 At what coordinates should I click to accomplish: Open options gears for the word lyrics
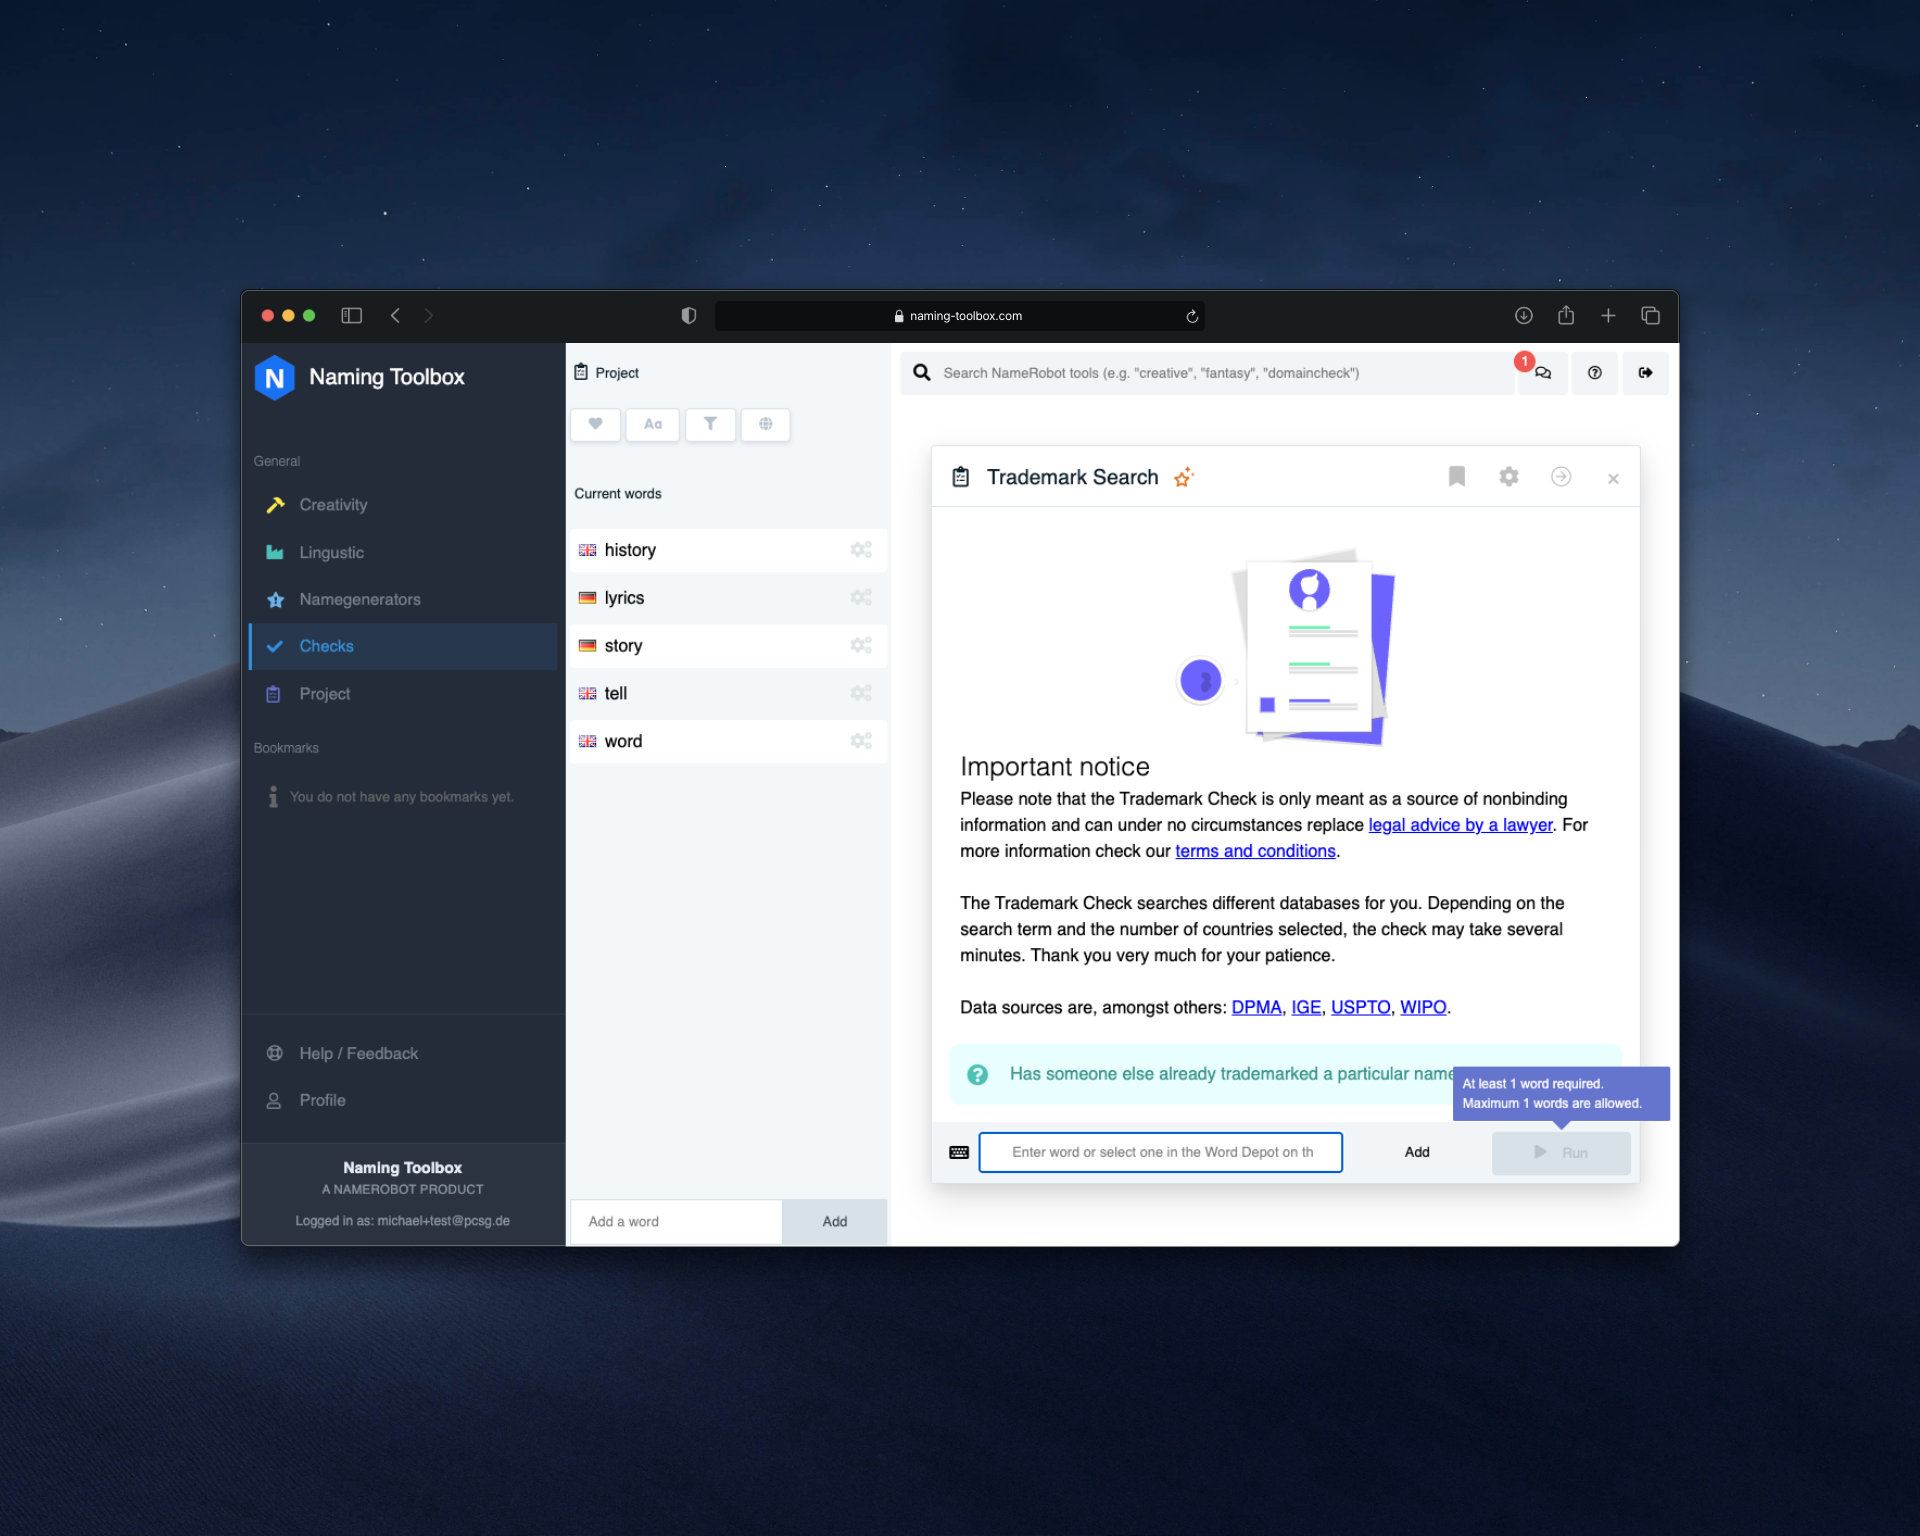[x=860, y=598]
